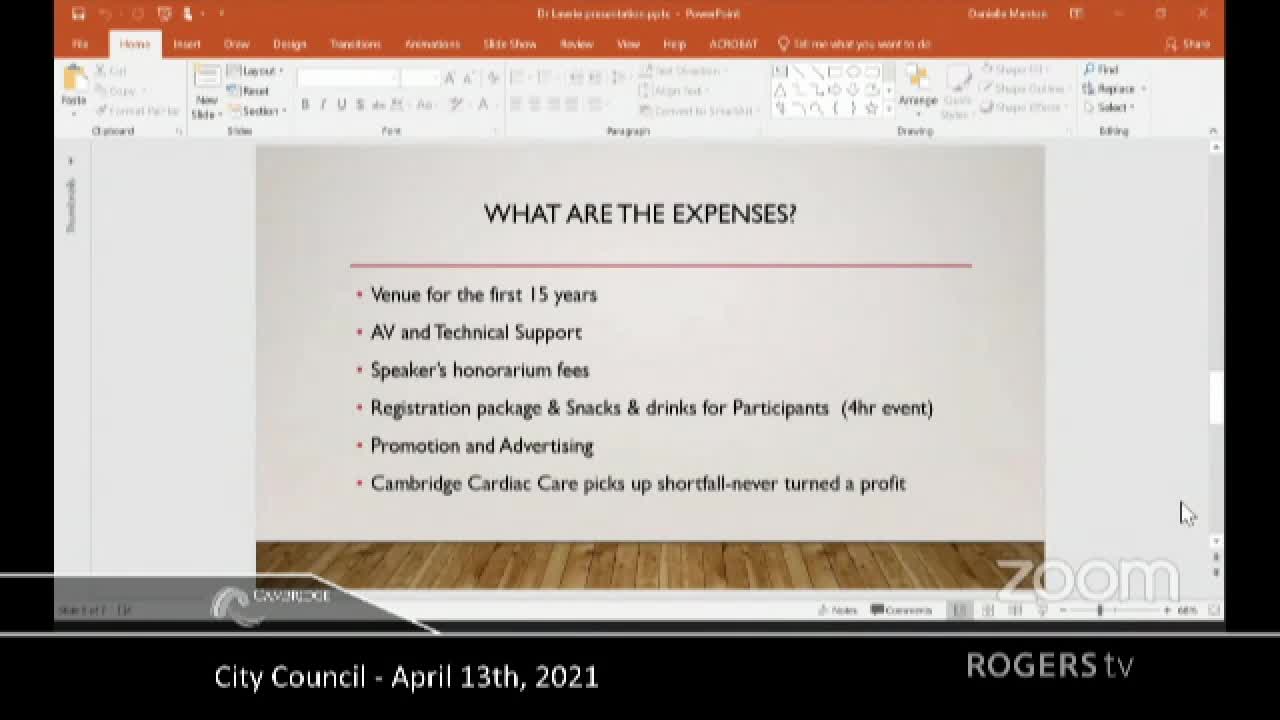Screen dimensions: 1280x720
Task: Click the Comments button in status bar
Action: (x=902, y=610)
